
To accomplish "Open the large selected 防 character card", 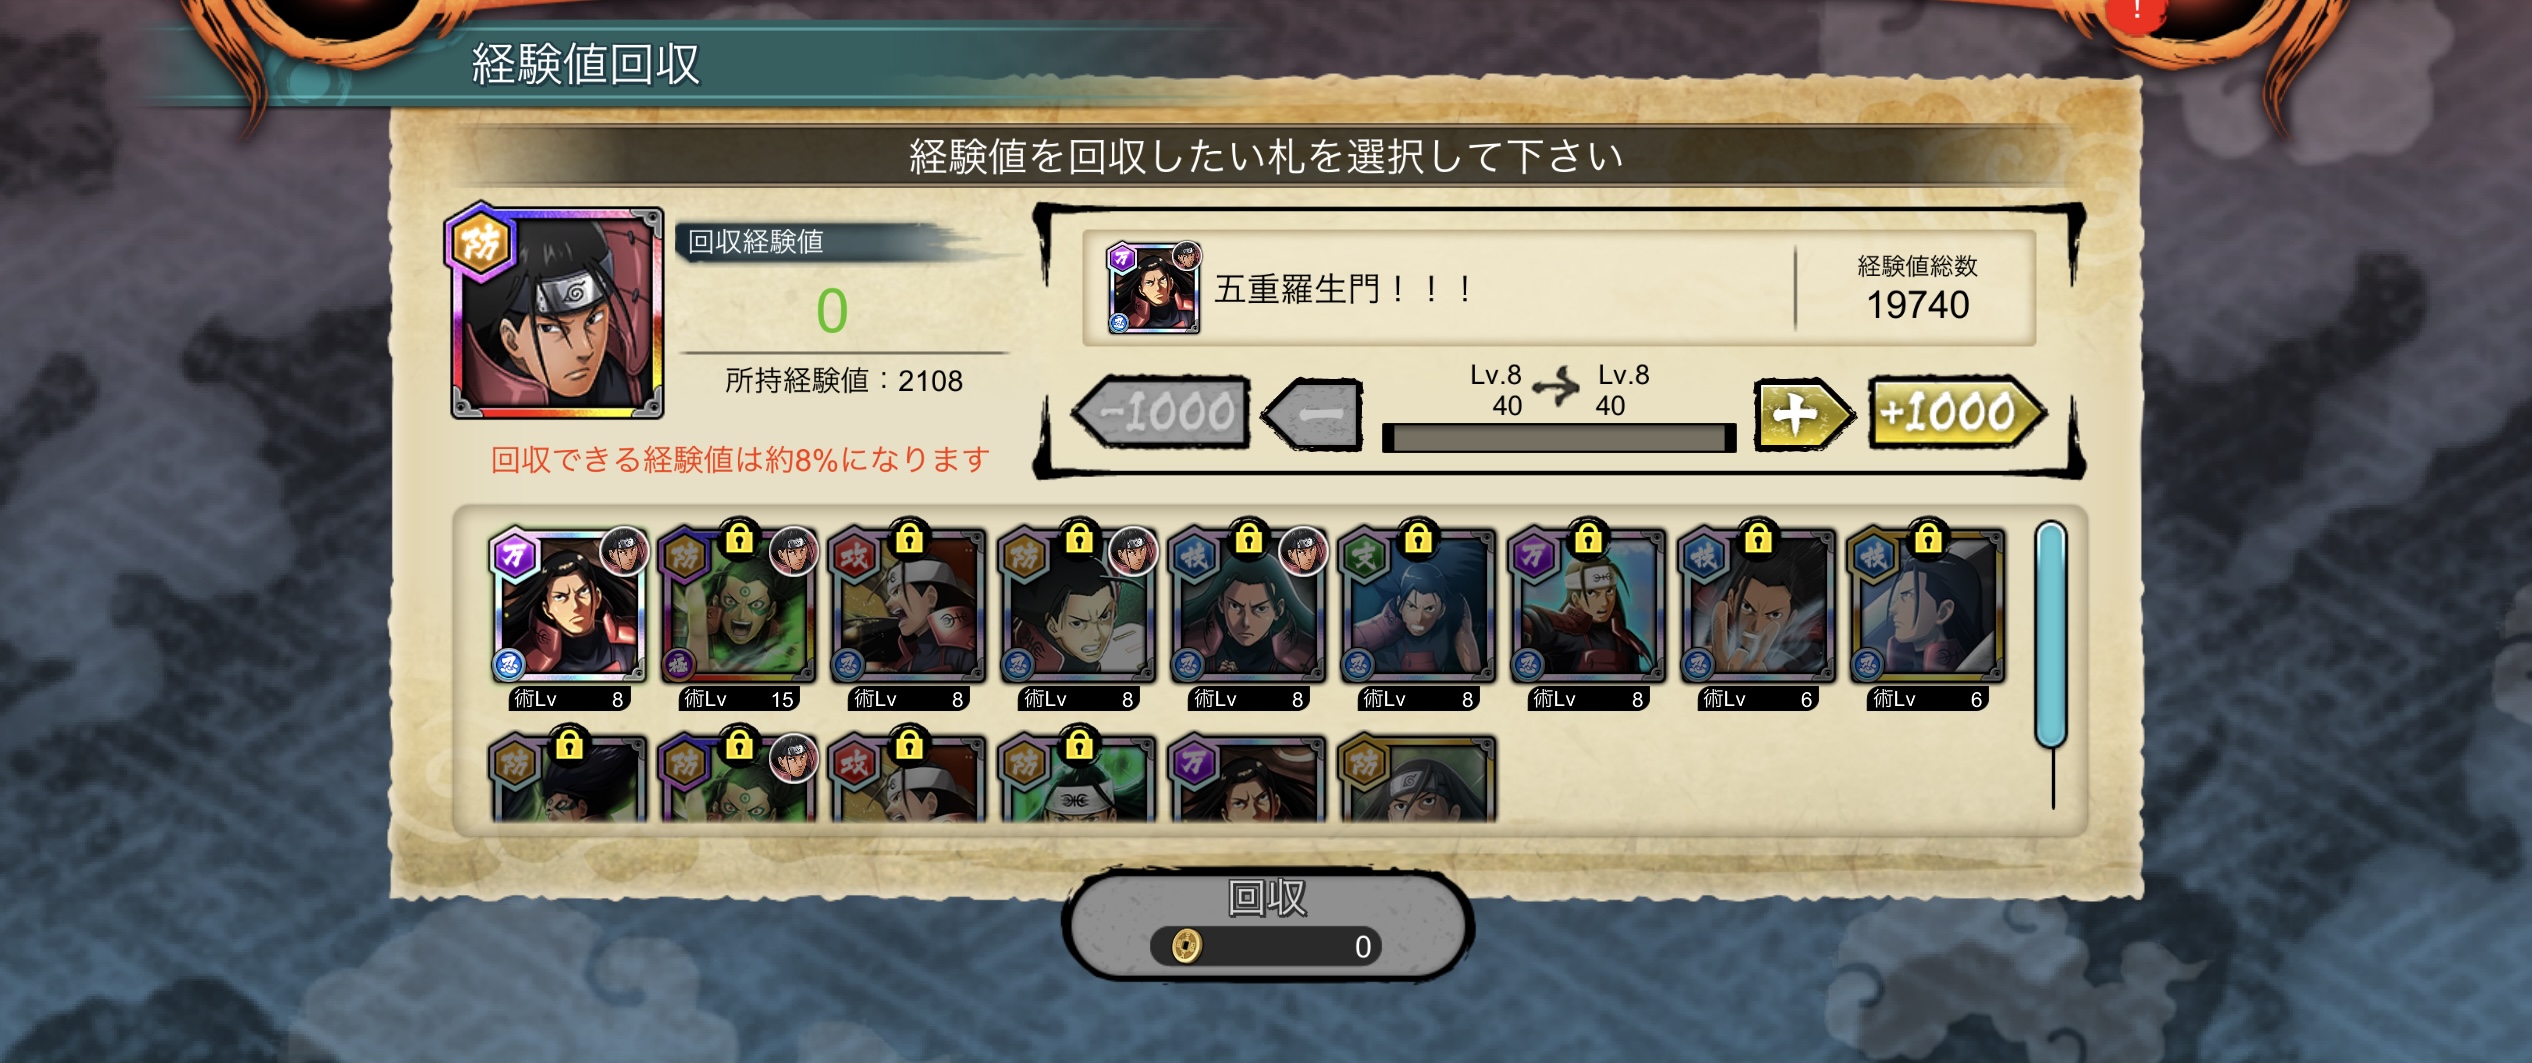I will point(555,311).
